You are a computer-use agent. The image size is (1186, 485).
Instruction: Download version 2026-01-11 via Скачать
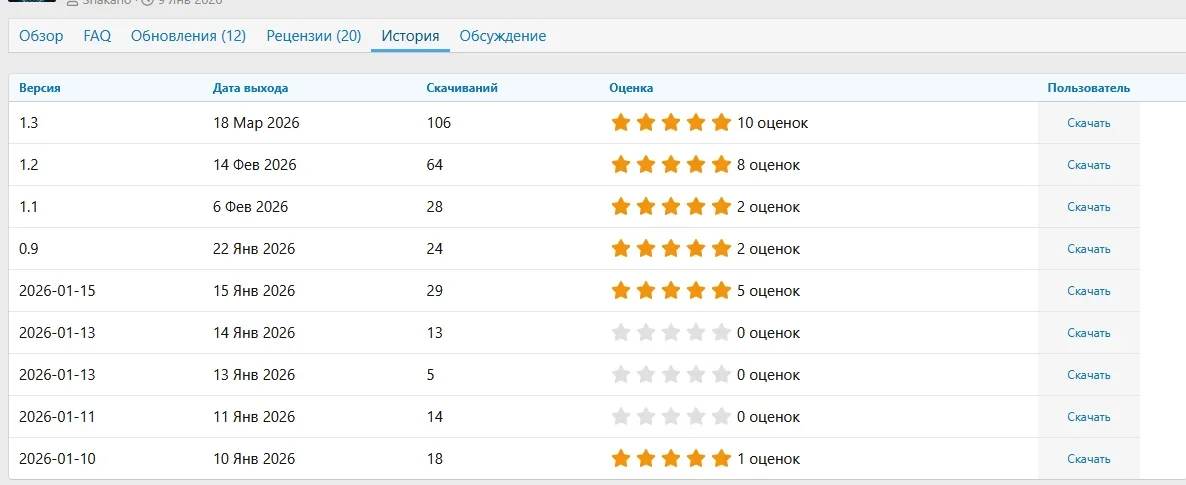(x=1088, y=417)
